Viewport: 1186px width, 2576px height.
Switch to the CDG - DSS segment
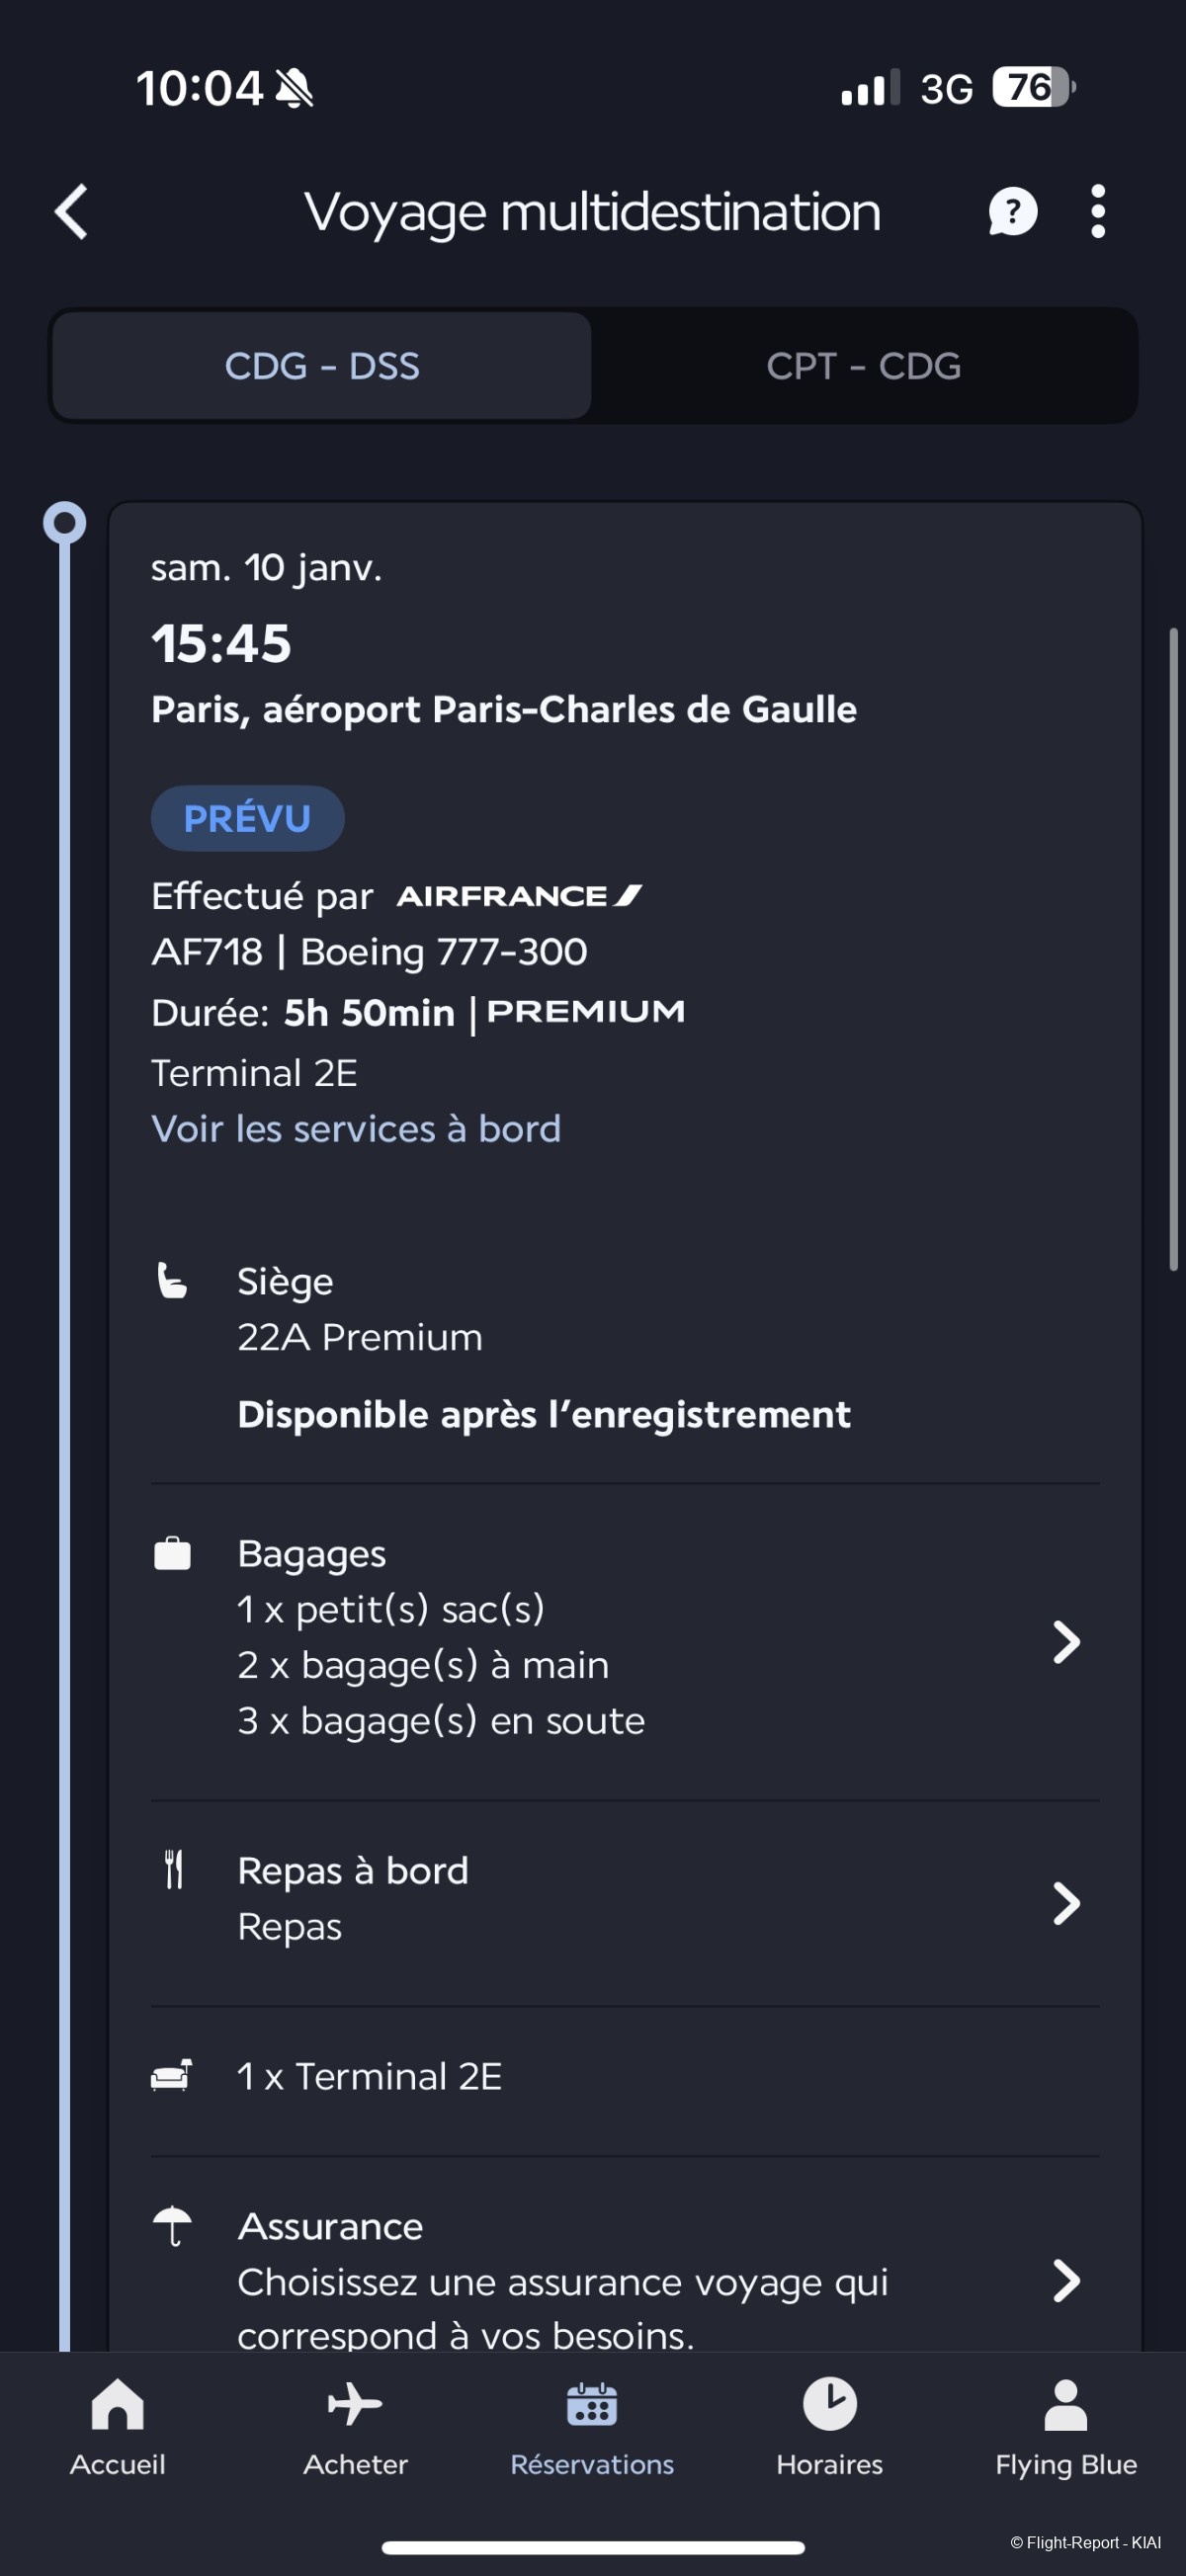coord(322,366)
